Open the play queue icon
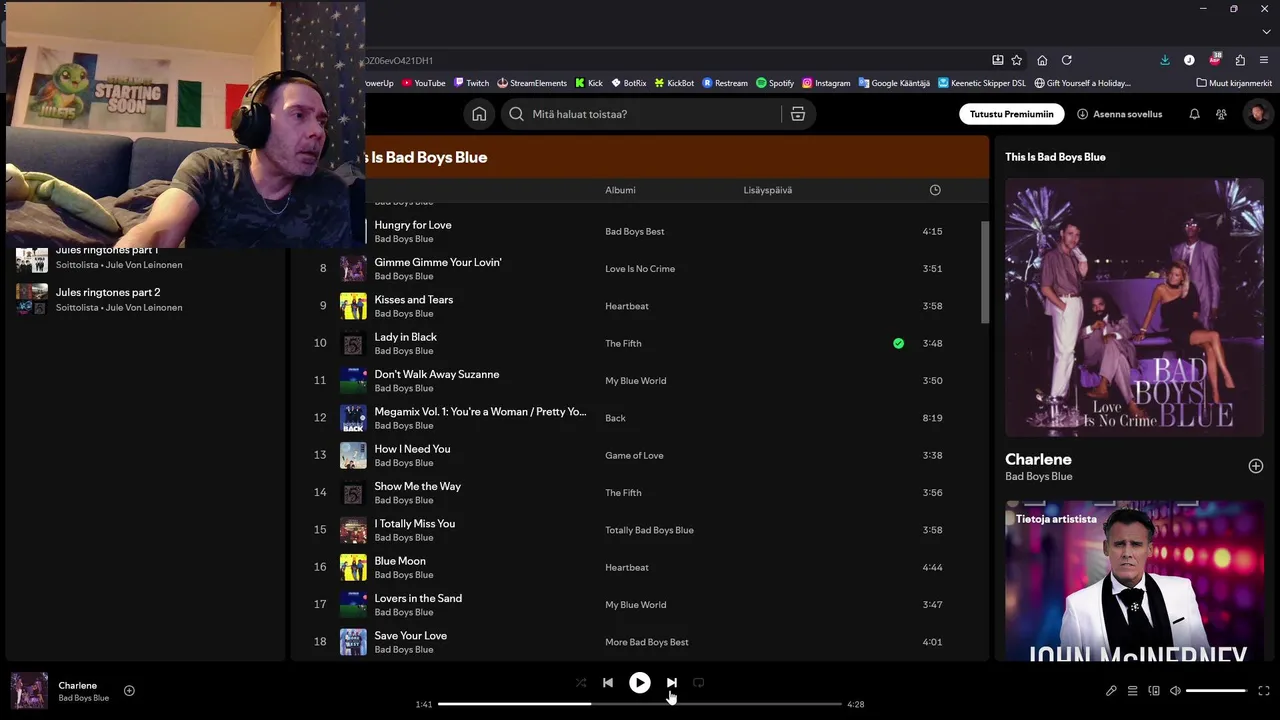The height and width of the screenshot is (720, 1280). [x=1133, y=691]
